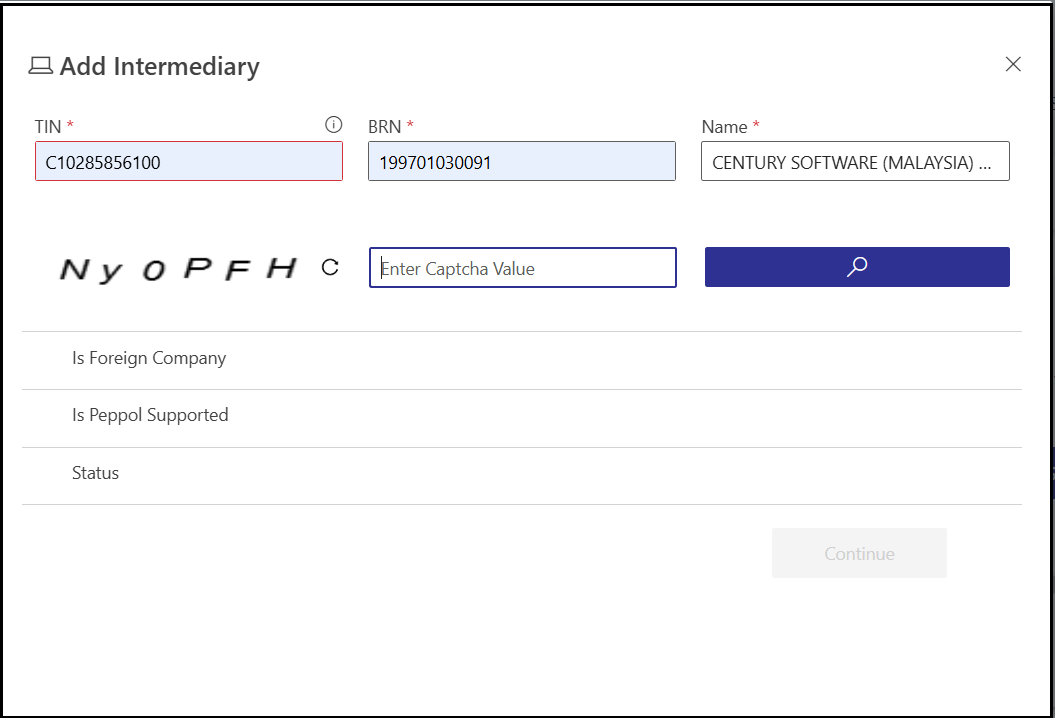Click into the Enter Captcha Value box

523,268
